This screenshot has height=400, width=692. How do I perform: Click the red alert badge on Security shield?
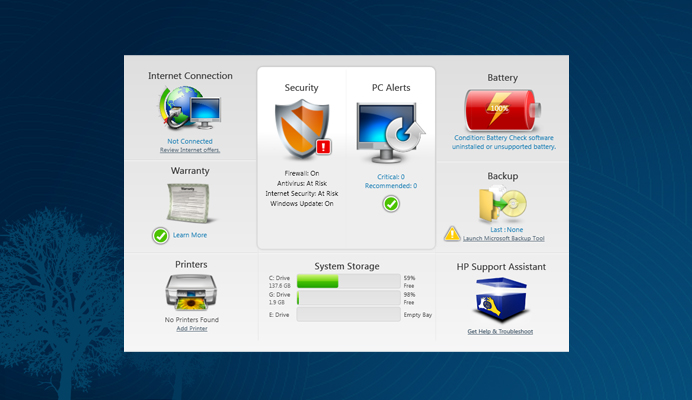[323, 147]
